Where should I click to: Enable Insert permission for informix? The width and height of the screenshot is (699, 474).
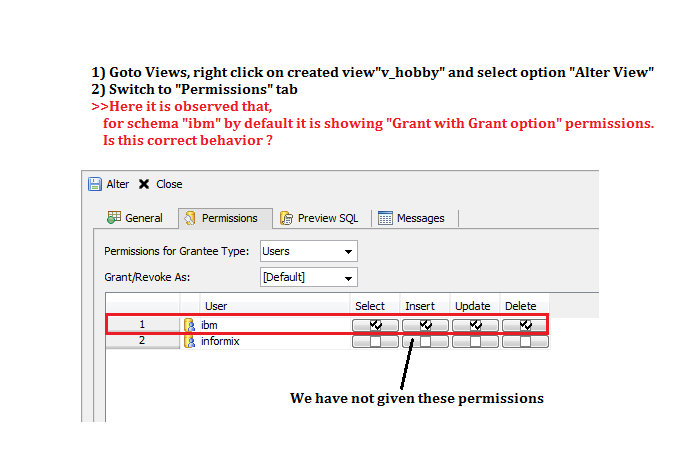click(x=425, y=341)
